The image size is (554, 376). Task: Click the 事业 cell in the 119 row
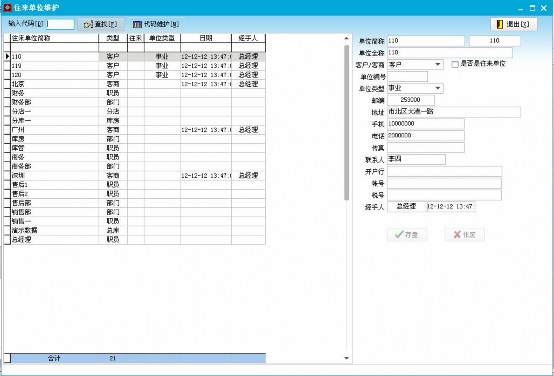click(x=162, y=66)
